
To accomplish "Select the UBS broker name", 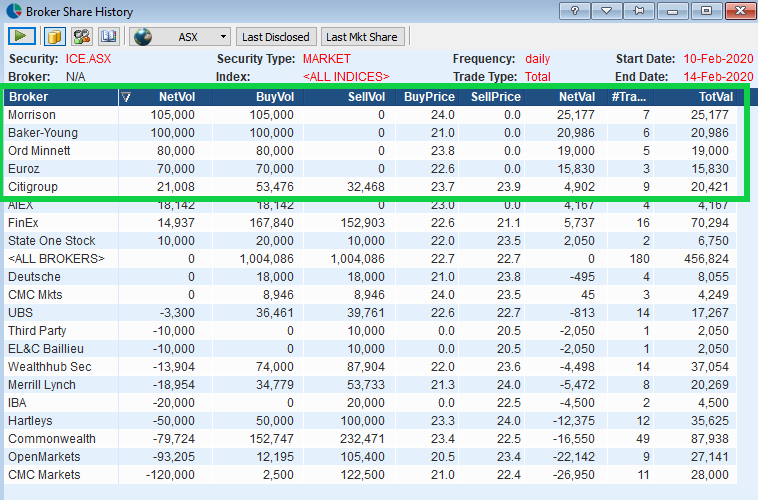I will [x=20, y=313].
